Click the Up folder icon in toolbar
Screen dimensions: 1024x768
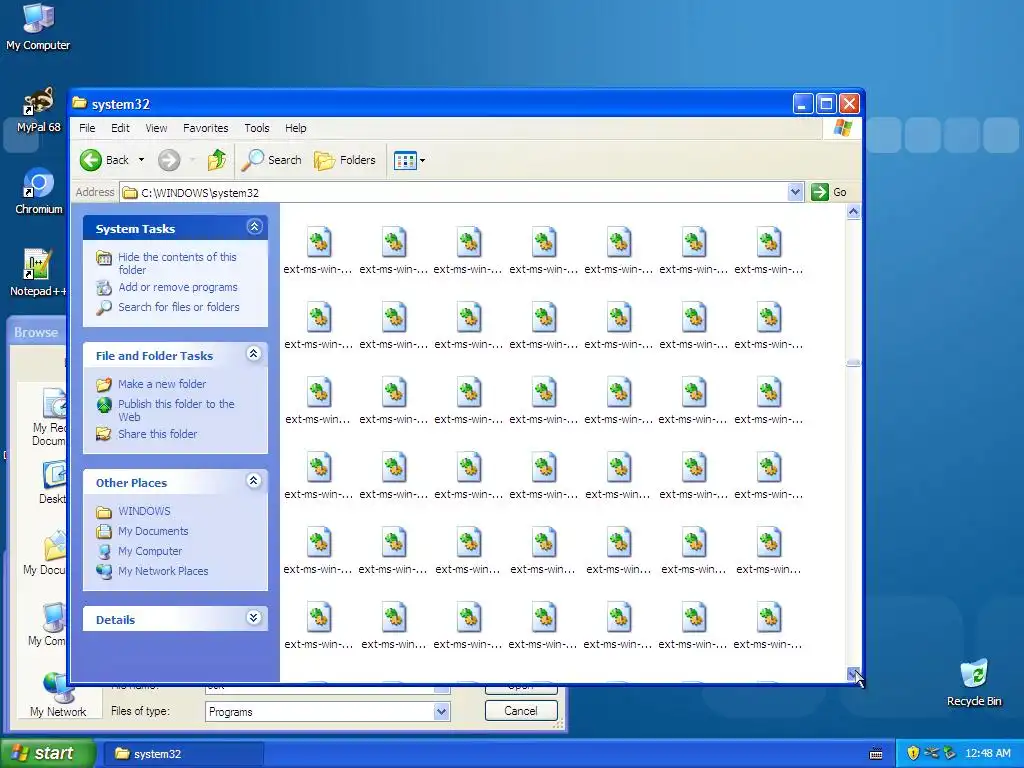pos(216,160)
